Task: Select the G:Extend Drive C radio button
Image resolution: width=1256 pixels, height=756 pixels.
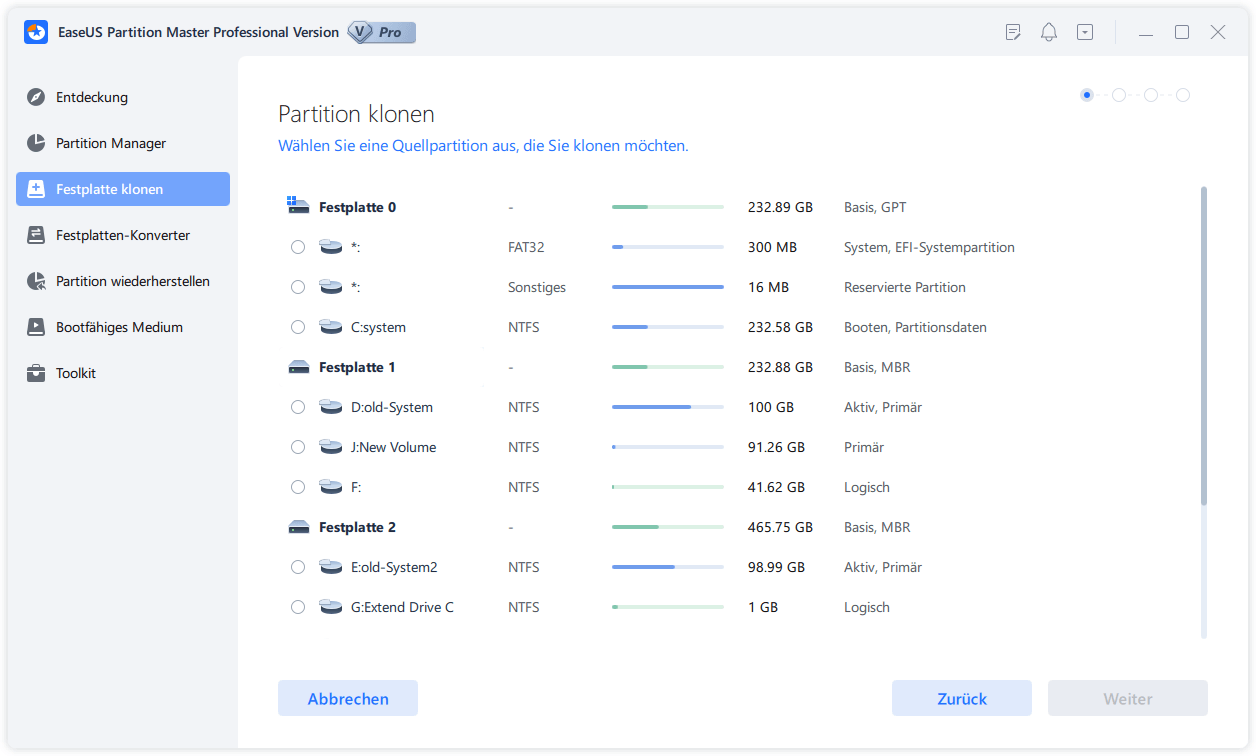Action: 298,607
